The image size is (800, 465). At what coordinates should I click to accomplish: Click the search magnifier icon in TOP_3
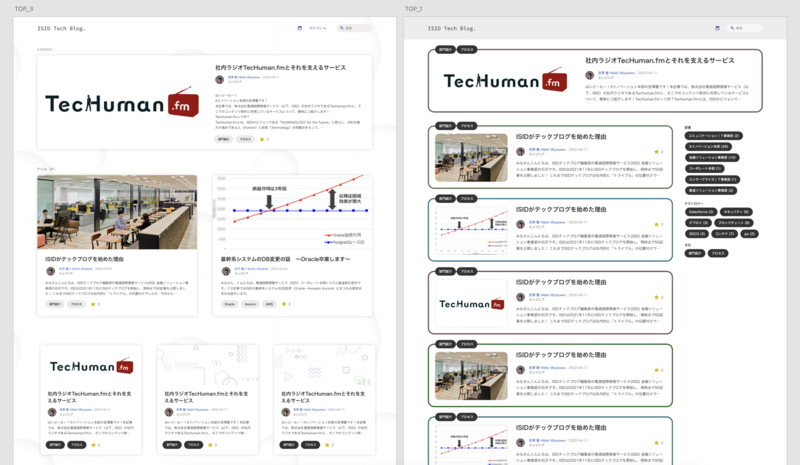point(341,28)
